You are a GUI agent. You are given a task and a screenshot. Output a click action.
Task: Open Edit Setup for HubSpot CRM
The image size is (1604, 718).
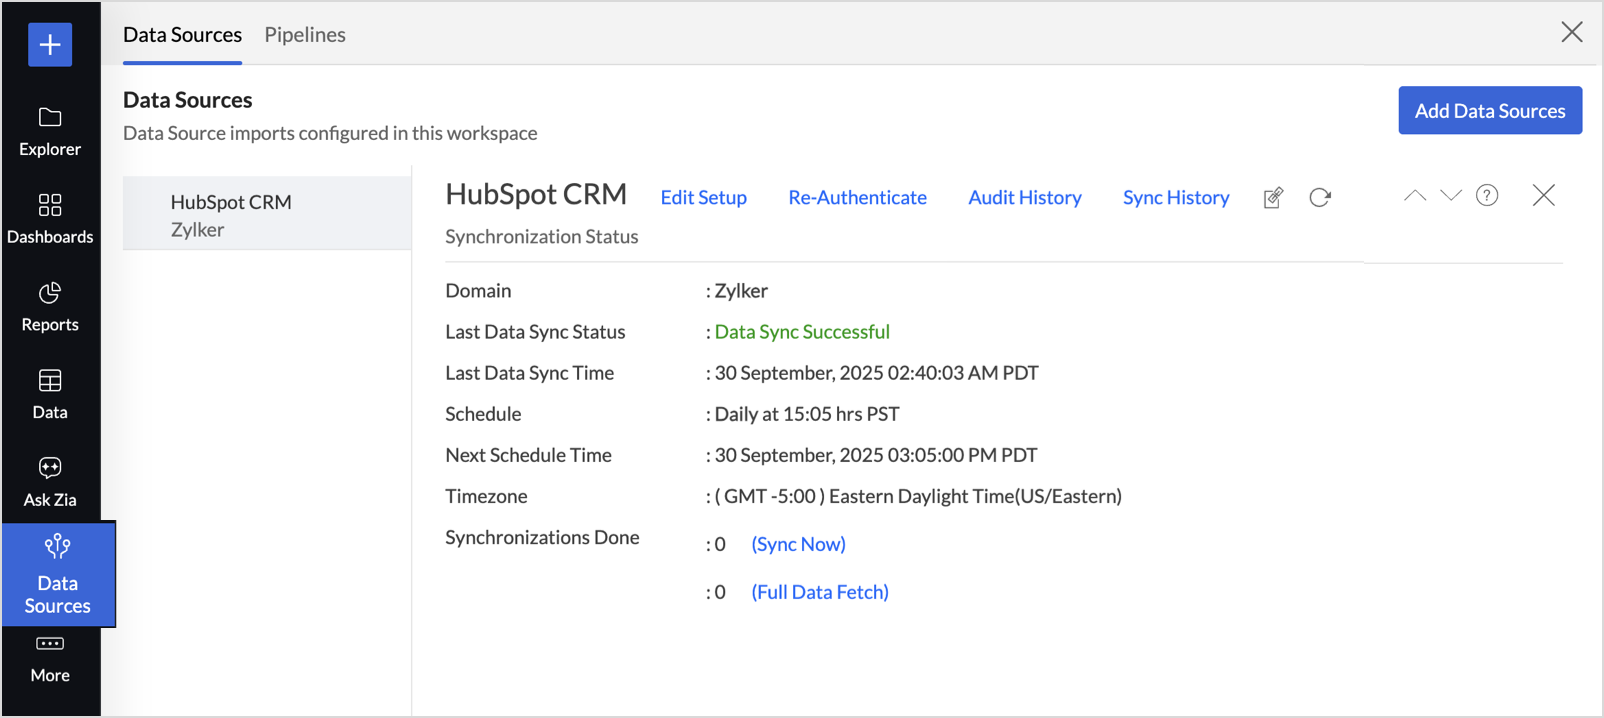703,198
